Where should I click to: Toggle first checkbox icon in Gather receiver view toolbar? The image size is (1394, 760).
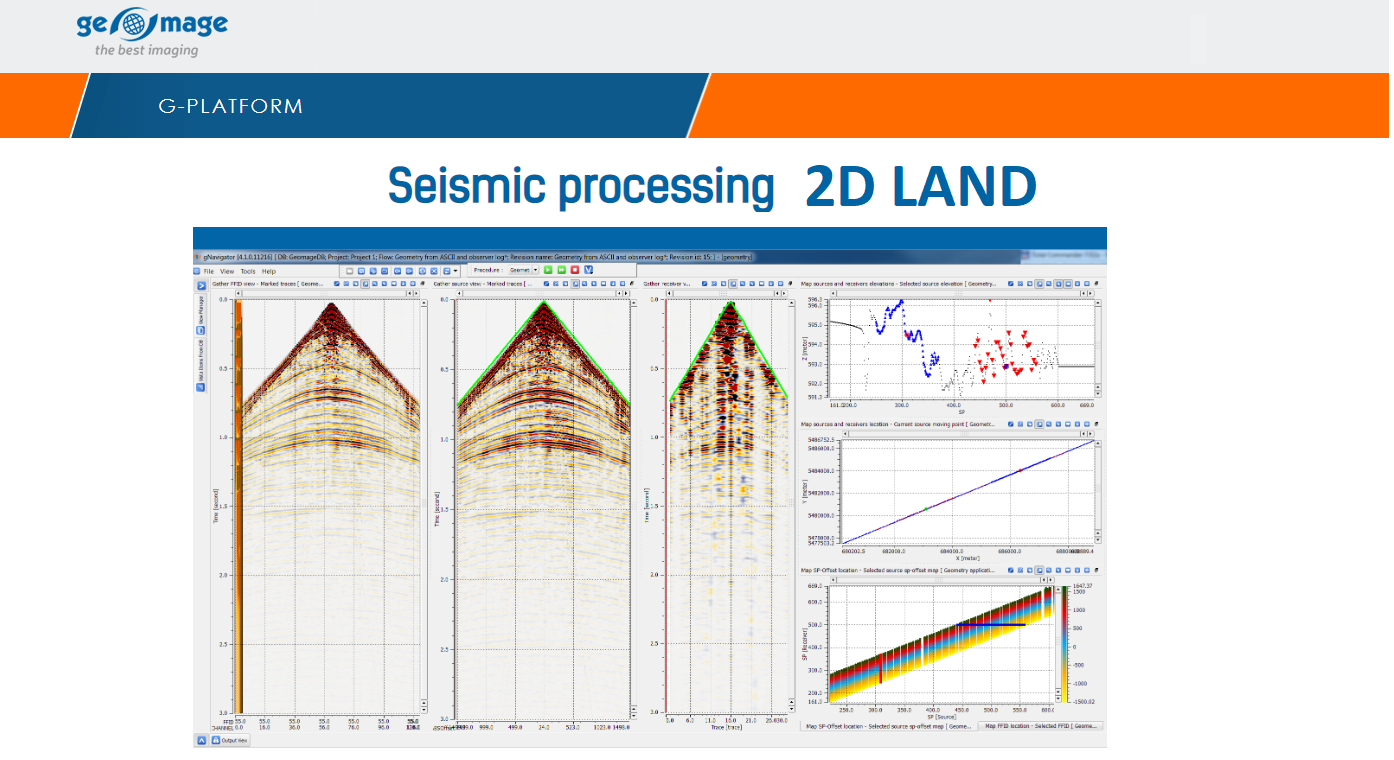point(703,284)
